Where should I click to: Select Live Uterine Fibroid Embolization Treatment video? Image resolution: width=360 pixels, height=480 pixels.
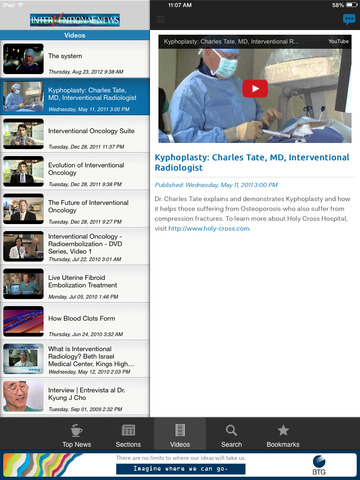[75, 284]
